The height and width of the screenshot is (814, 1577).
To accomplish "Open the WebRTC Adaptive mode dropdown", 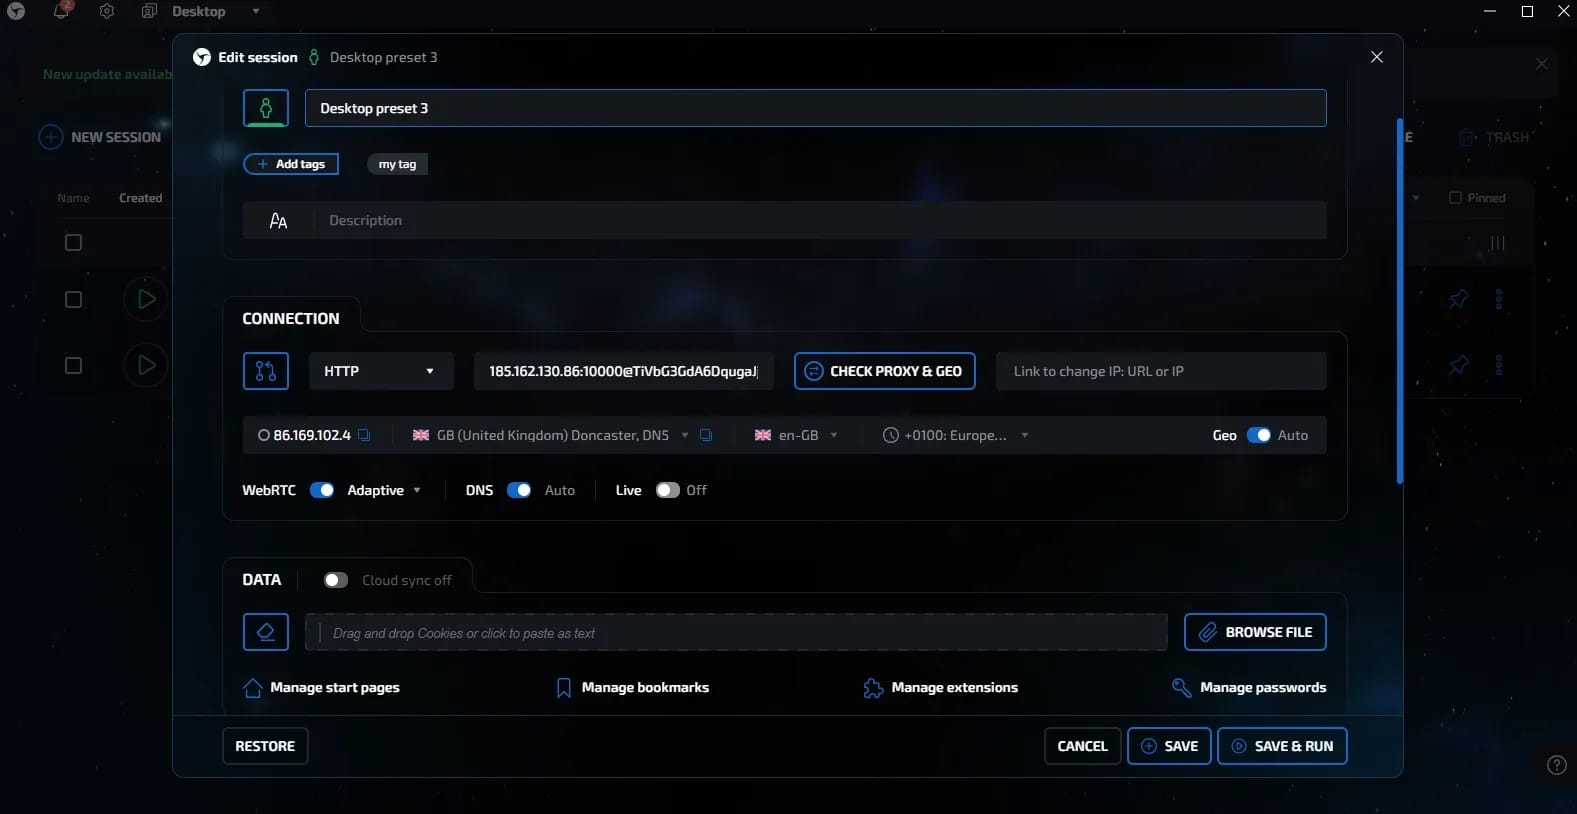I will coord(384,490).
